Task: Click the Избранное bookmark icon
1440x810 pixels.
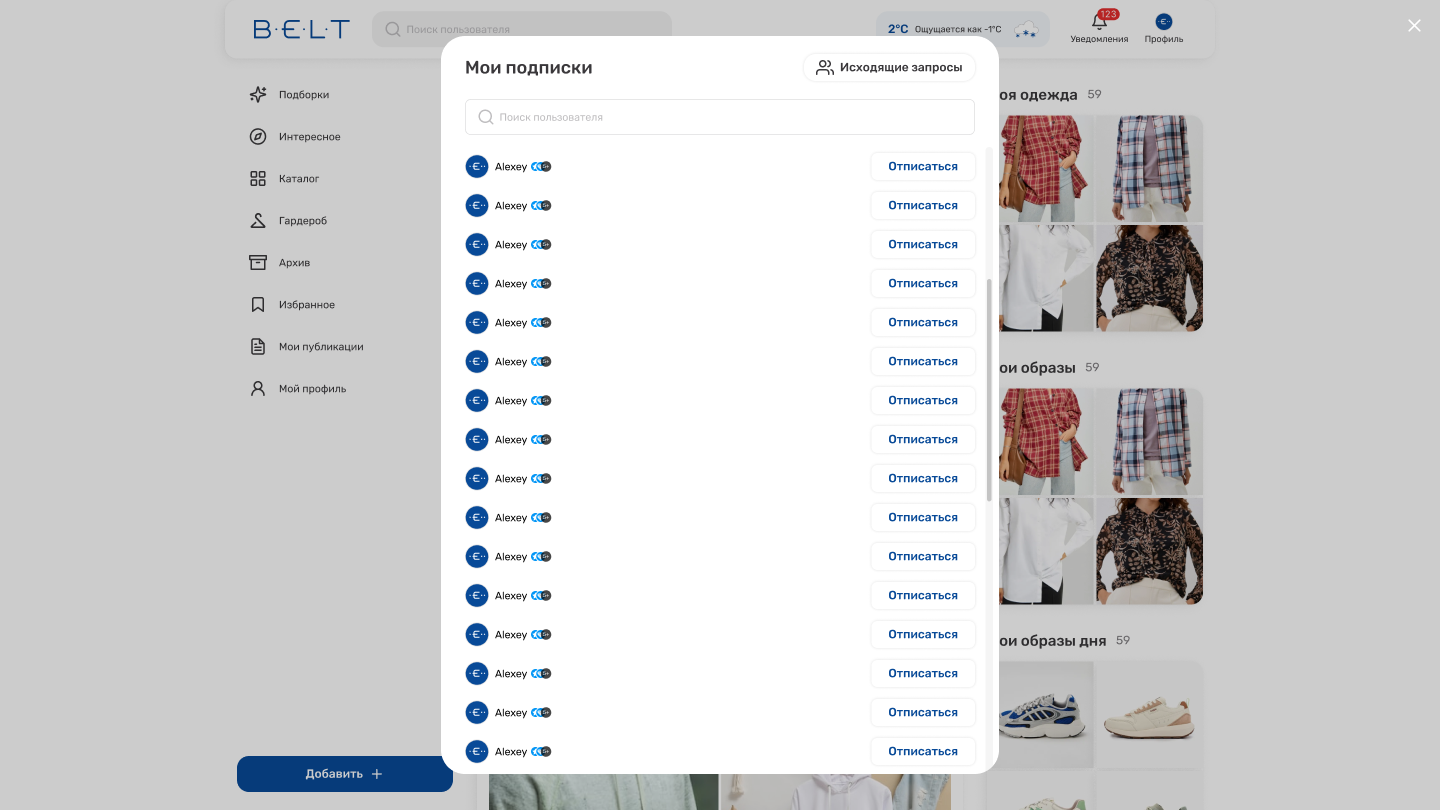Action: pyautogui.click(x=257, y=304)
